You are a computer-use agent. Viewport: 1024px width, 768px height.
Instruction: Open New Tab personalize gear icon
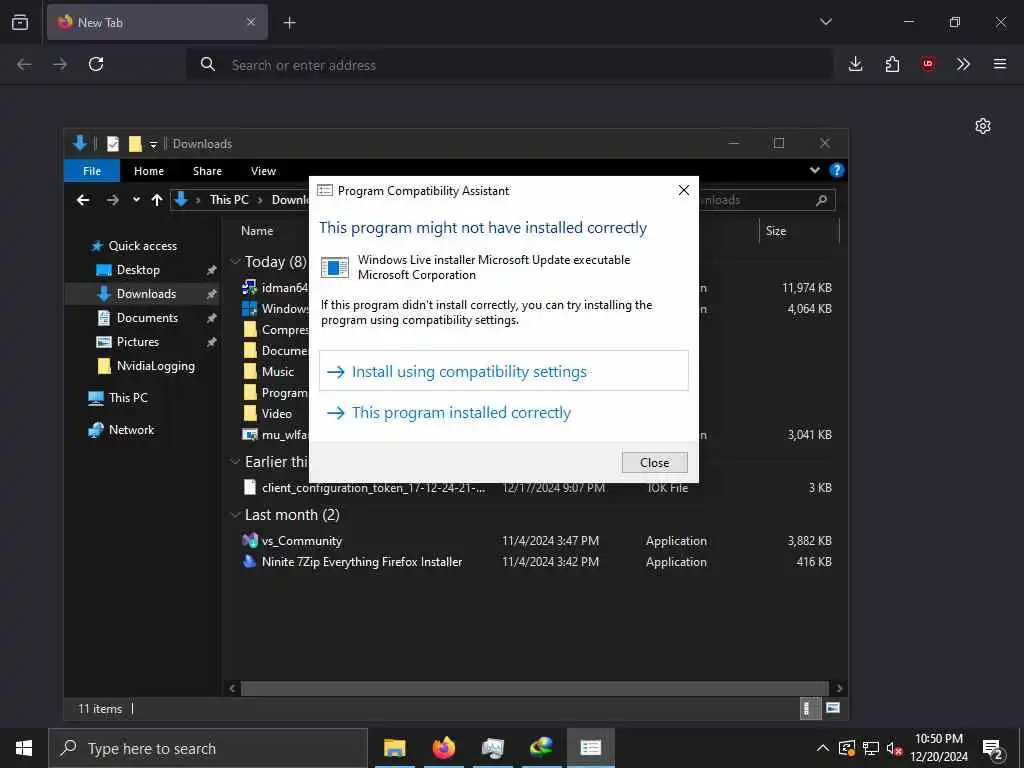(x=983, y=126)
